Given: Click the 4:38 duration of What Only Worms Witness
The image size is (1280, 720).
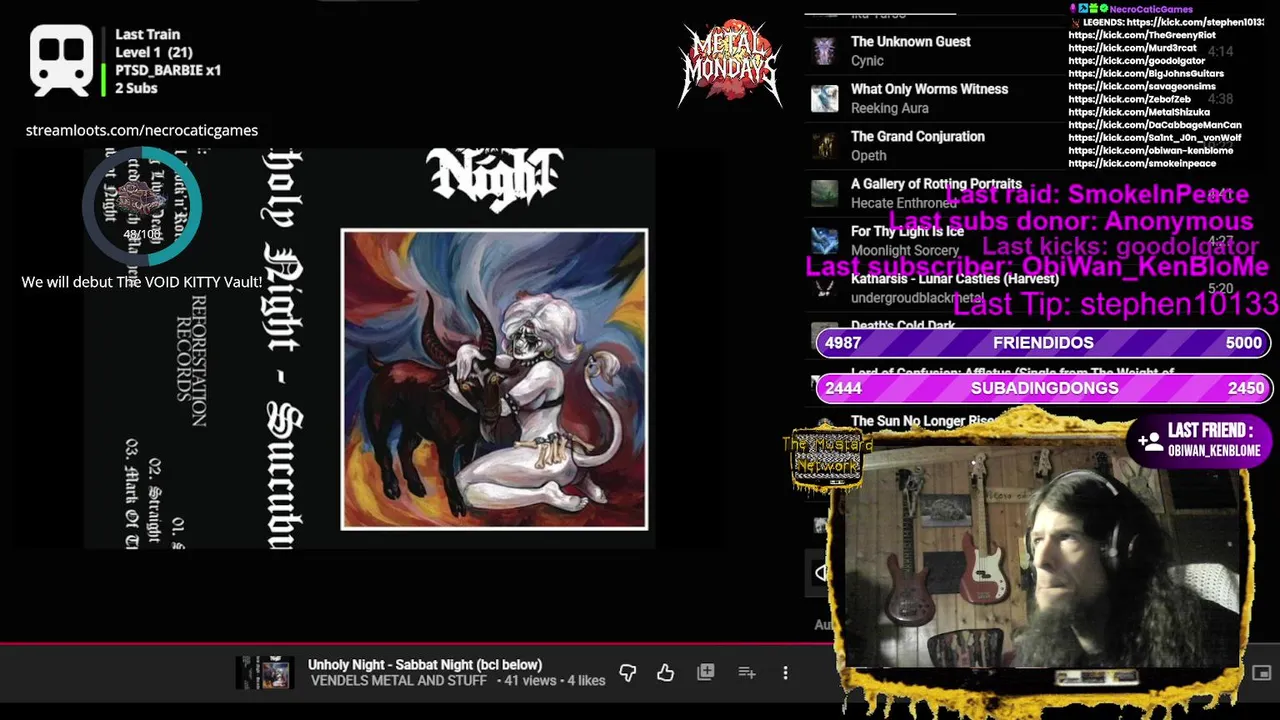Looking at the screenshot, I should (x=1220, y=99).
